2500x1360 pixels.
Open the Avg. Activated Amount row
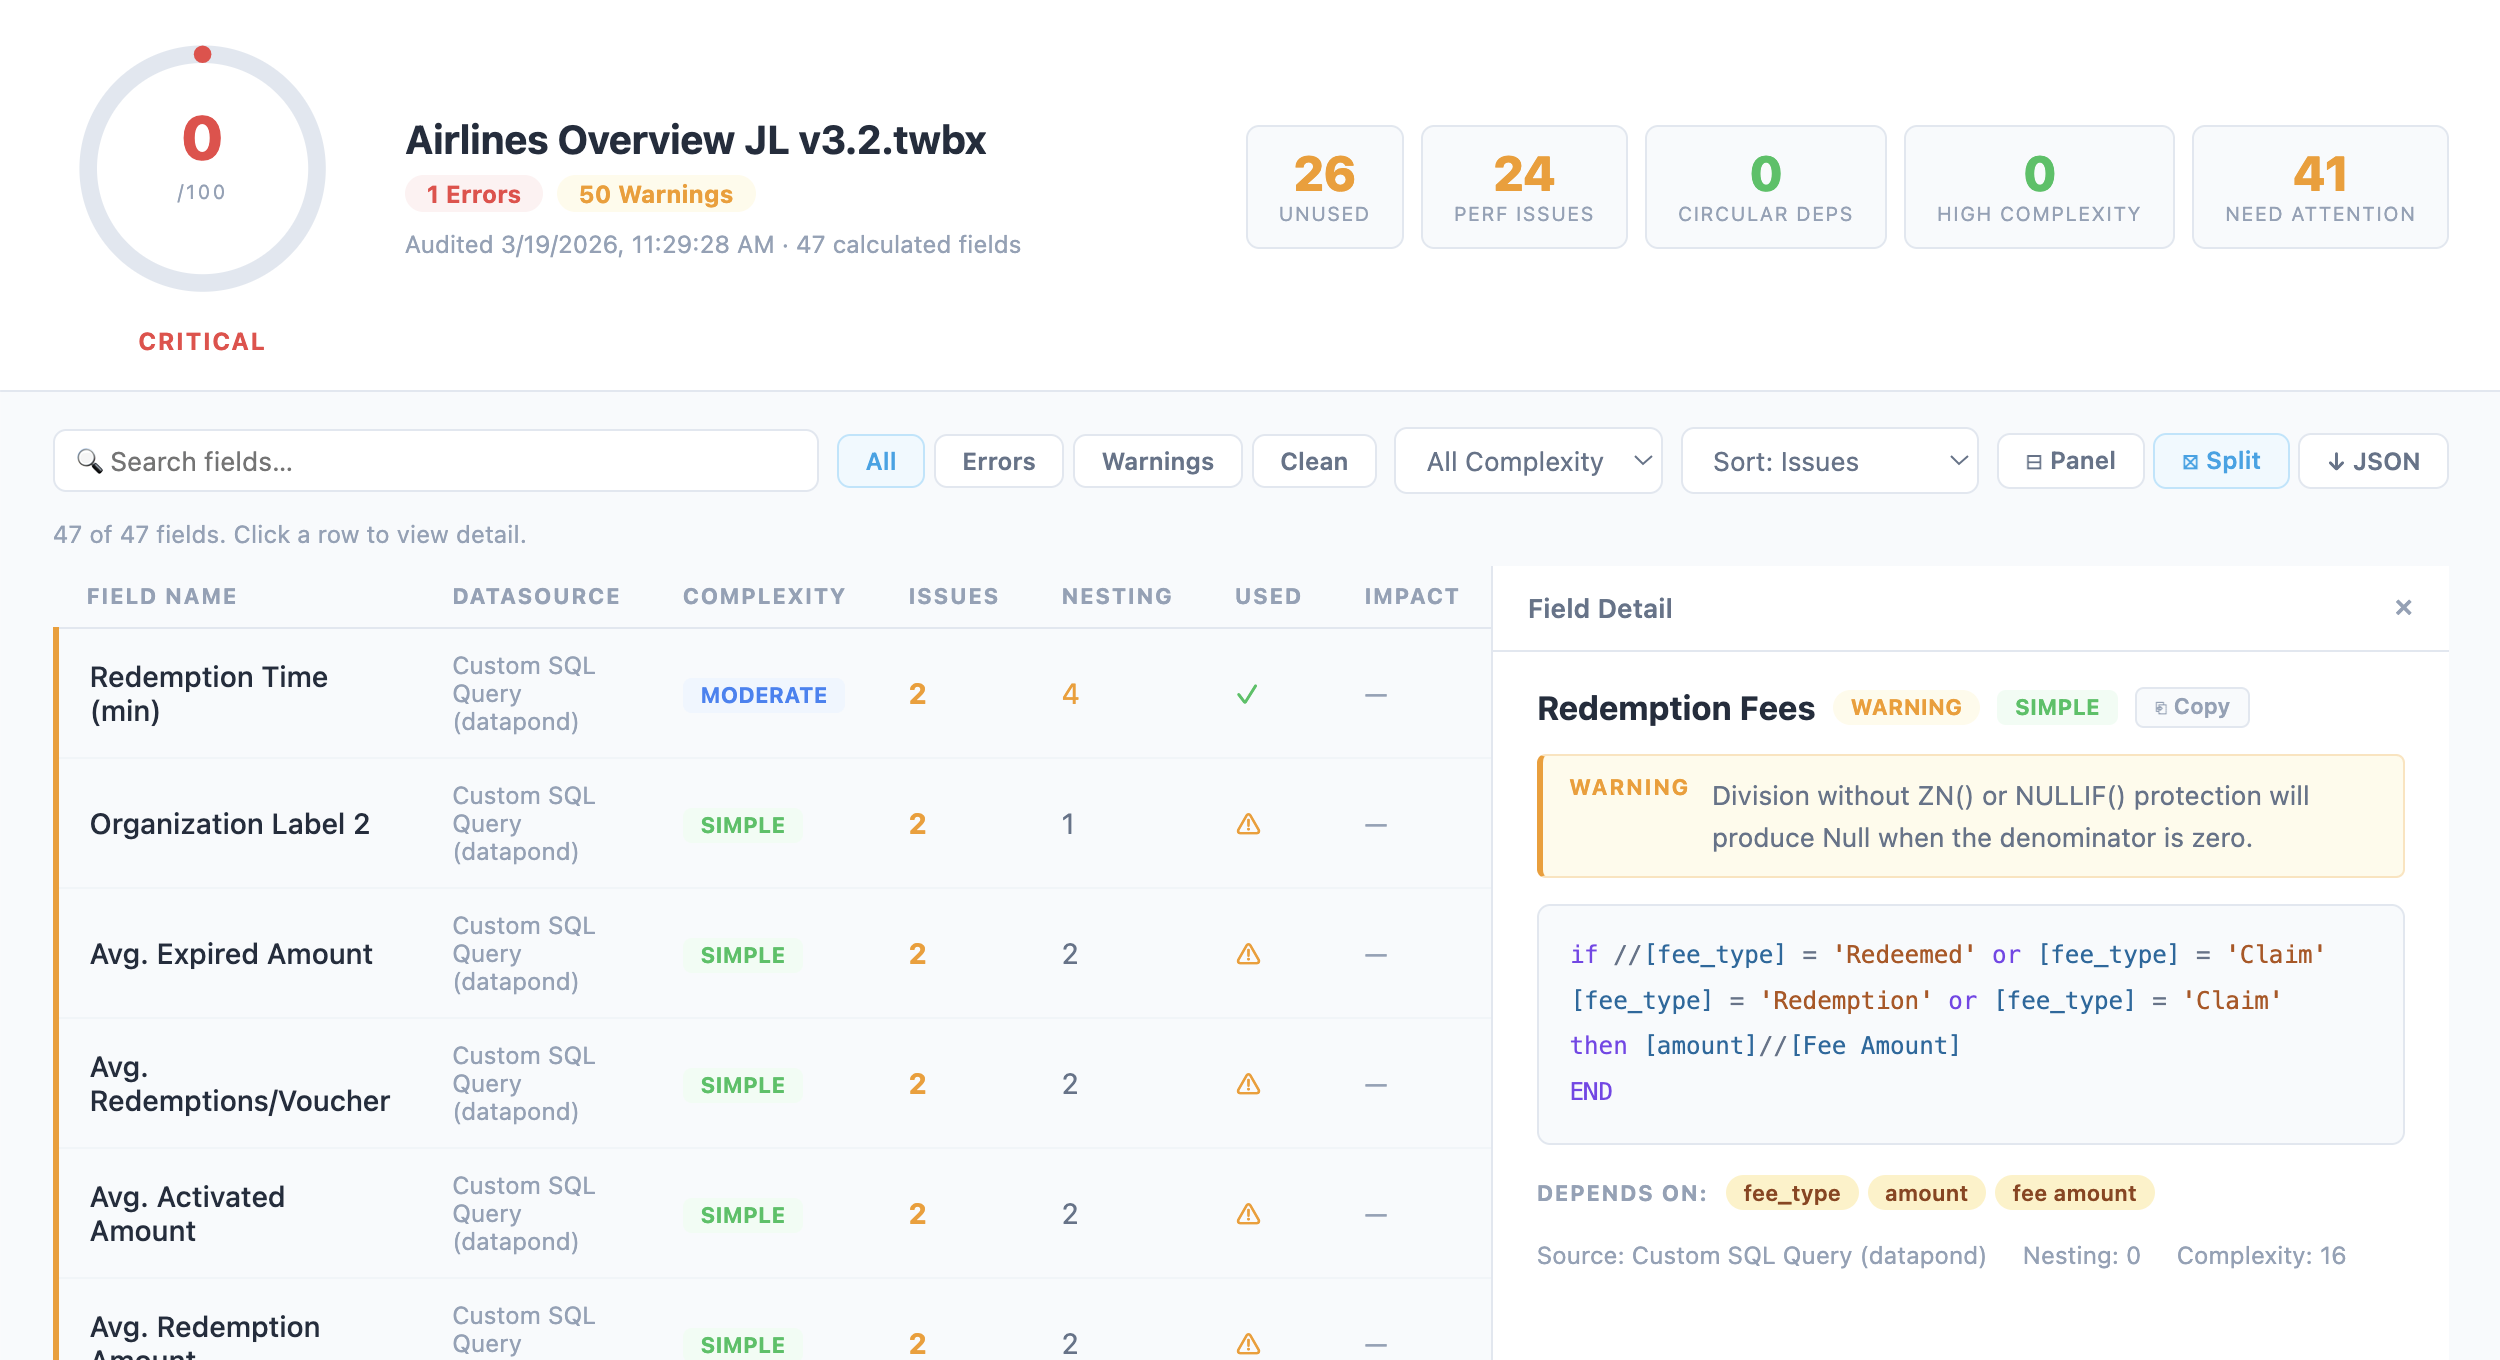point(772,1214)
